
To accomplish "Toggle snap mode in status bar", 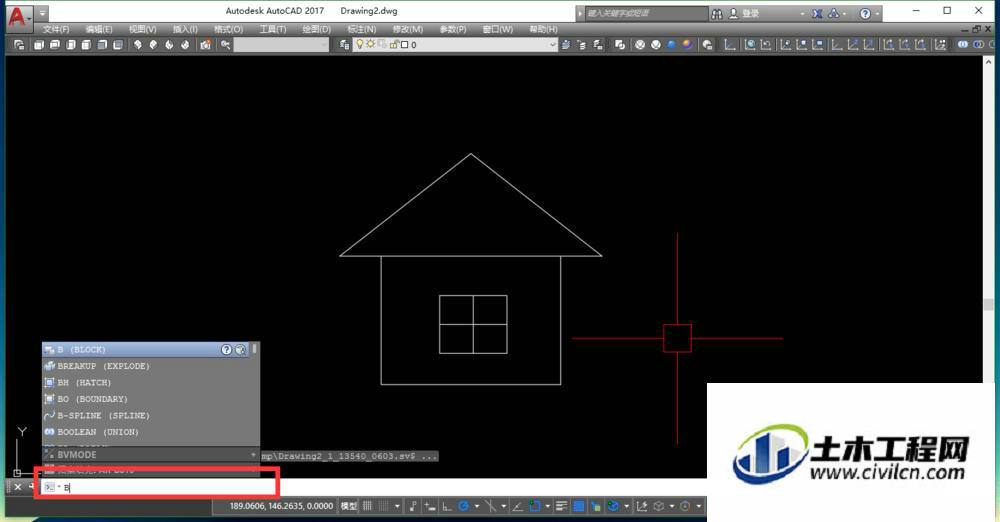I will click(384, 506).
